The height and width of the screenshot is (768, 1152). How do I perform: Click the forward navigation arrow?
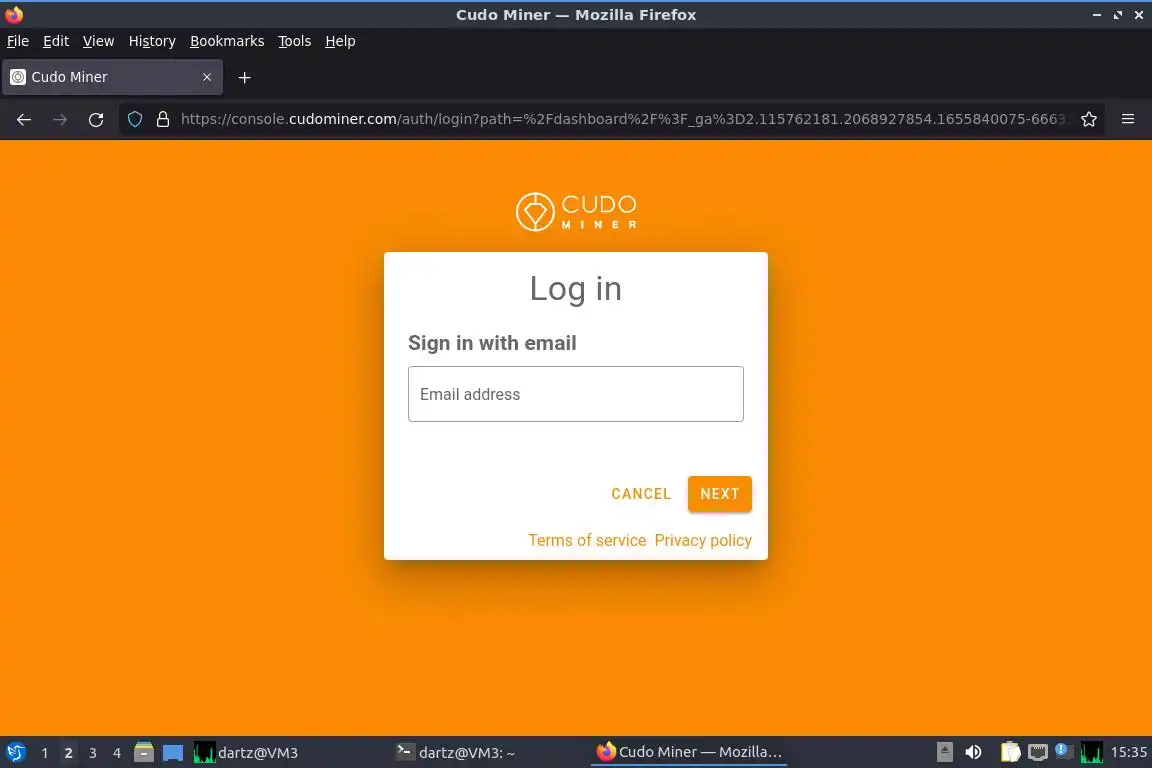pyautogui.click(x=60, y=120)
